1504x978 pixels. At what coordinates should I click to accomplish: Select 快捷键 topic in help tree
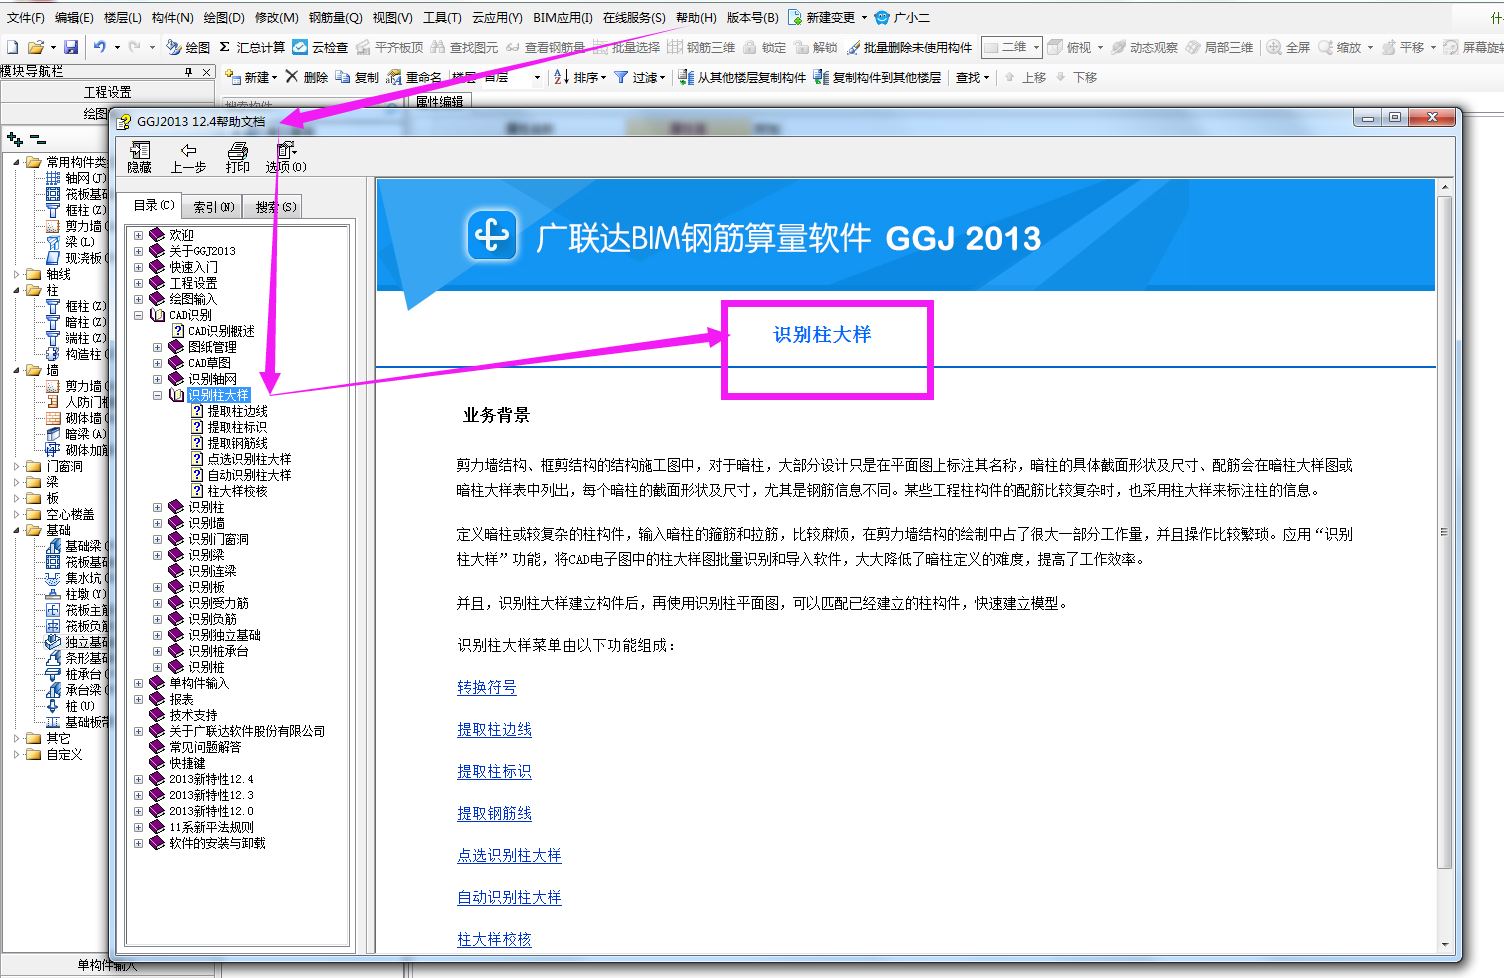[x=187, y=763]
